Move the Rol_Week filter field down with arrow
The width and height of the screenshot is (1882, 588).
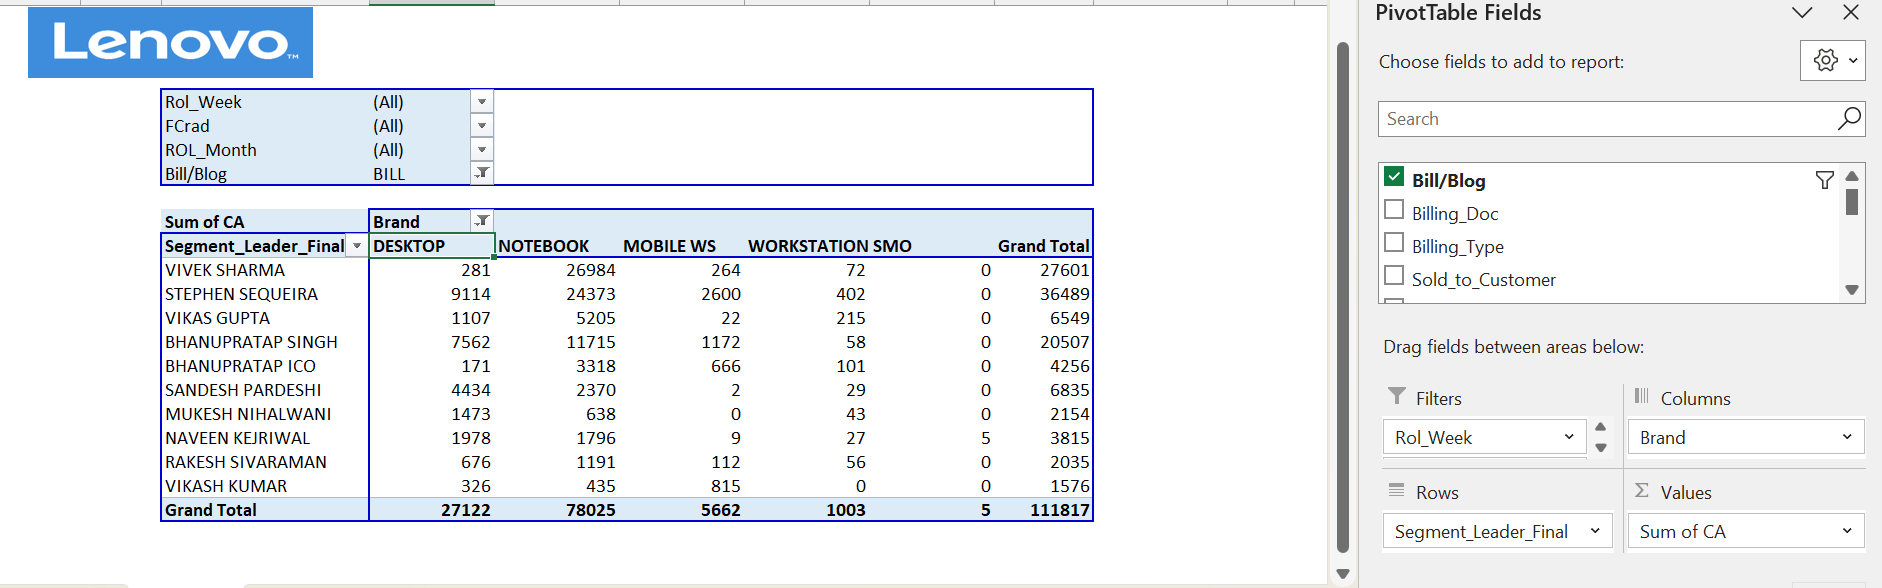[x=1601, y=447]
